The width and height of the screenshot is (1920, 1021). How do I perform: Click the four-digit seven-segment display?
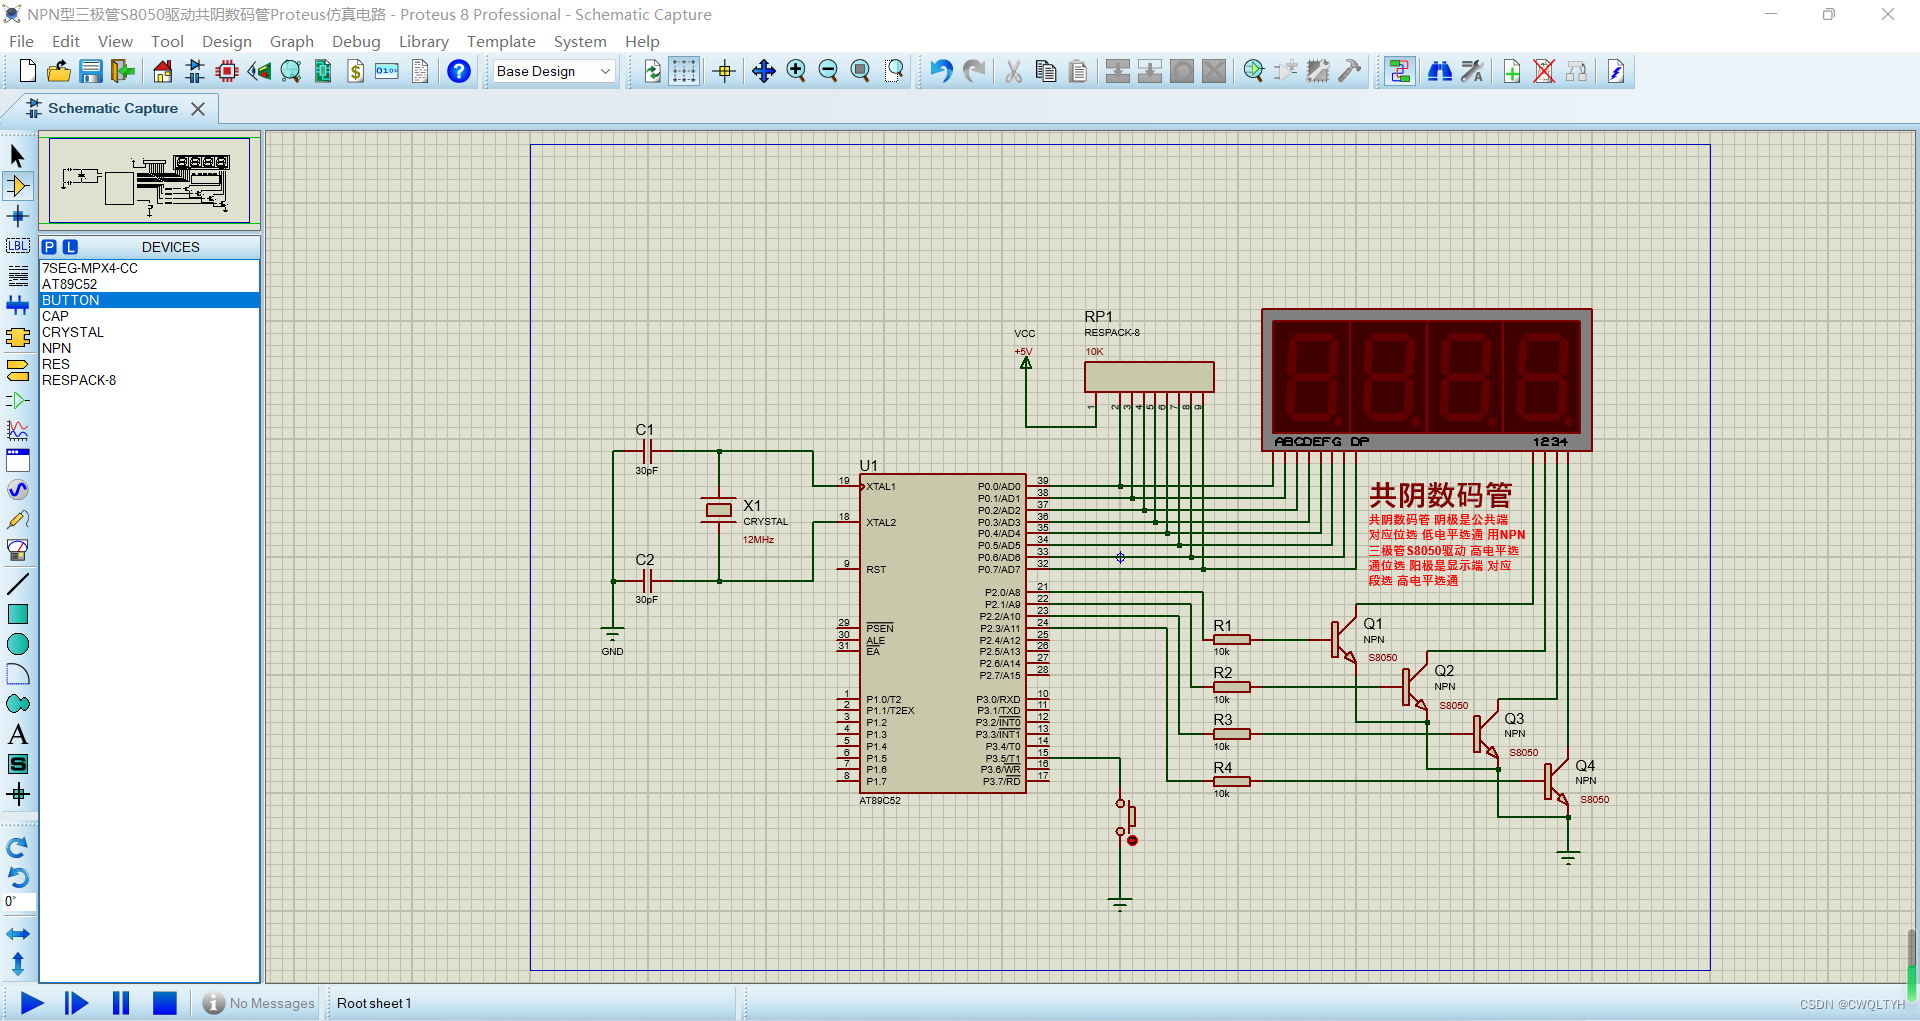coord(1426,380)
